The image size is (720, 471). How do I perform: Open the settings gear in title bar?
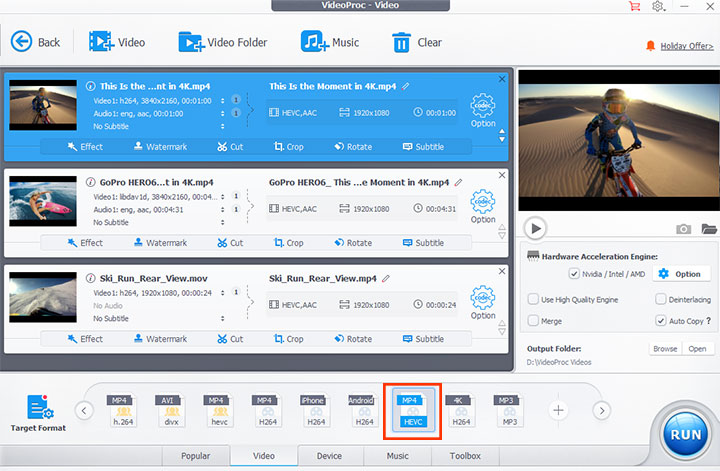coord(658,6)
